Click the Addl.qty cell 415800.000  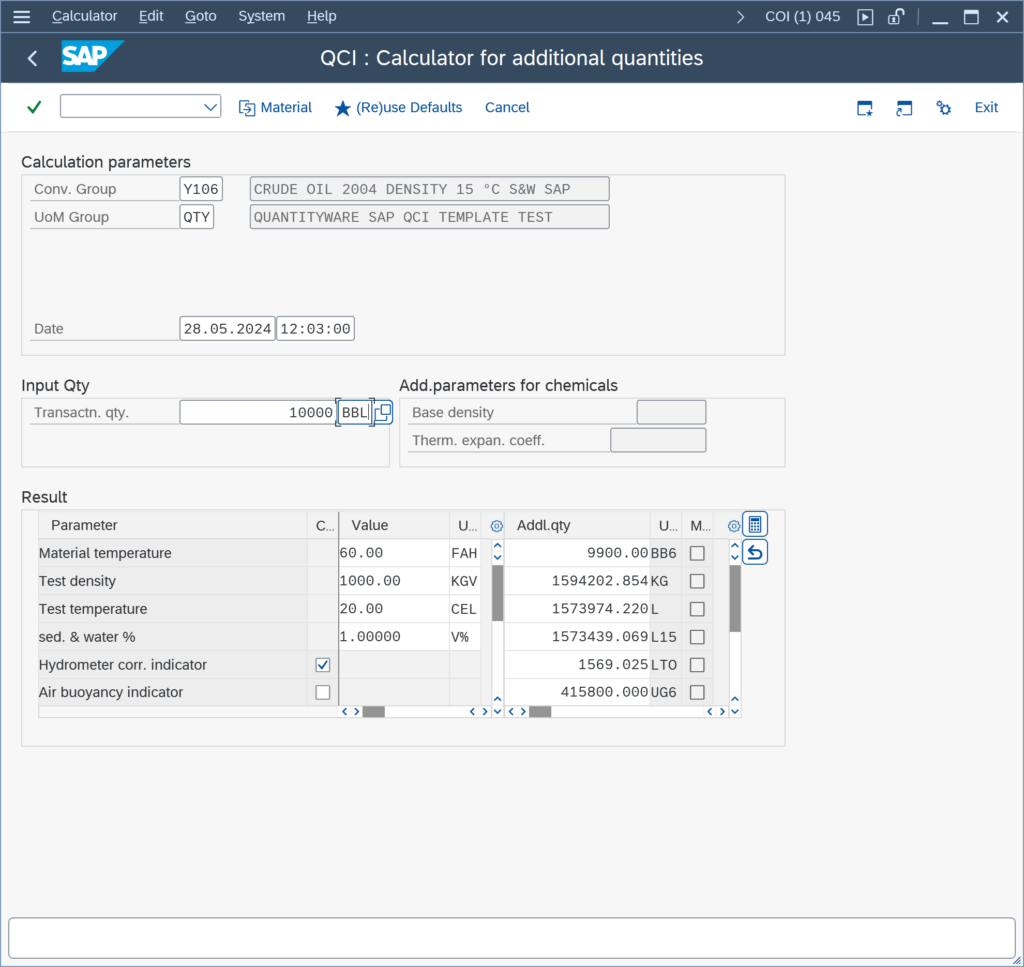577,692
